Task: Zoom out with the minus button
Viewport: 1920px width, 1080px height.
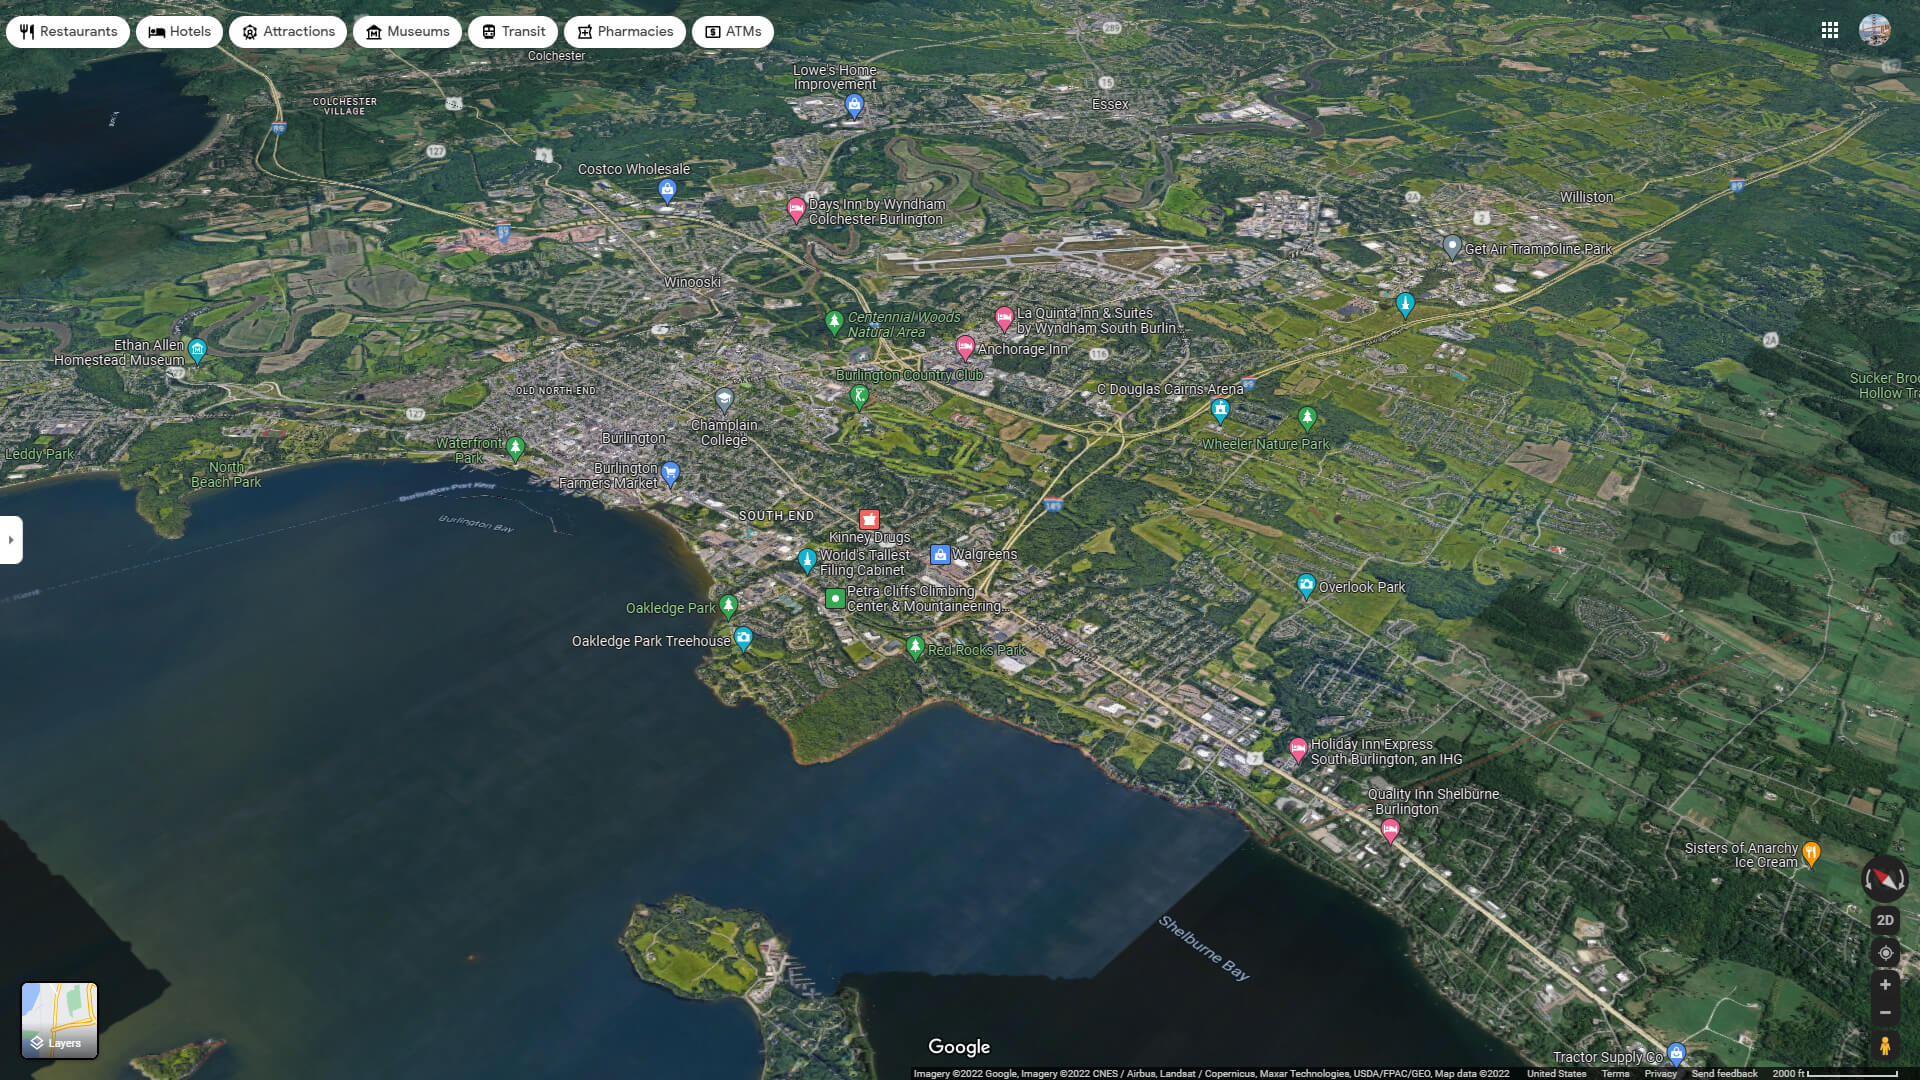Action: [1885, 1013]
